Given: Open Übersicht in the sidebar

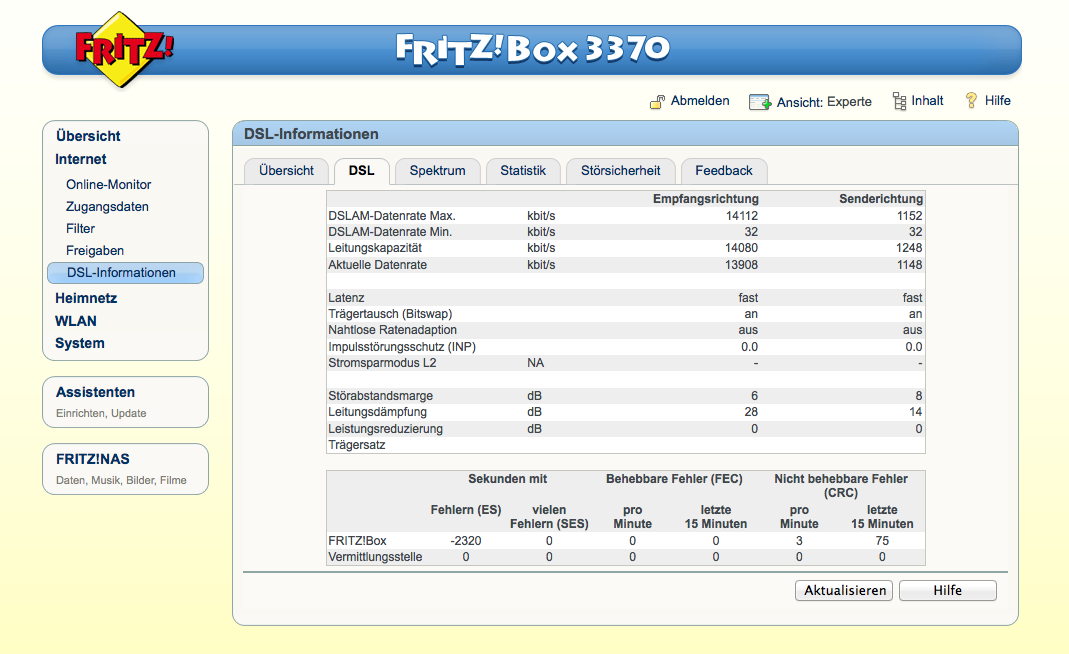Looking at the screenshot, I should (88, 136).
